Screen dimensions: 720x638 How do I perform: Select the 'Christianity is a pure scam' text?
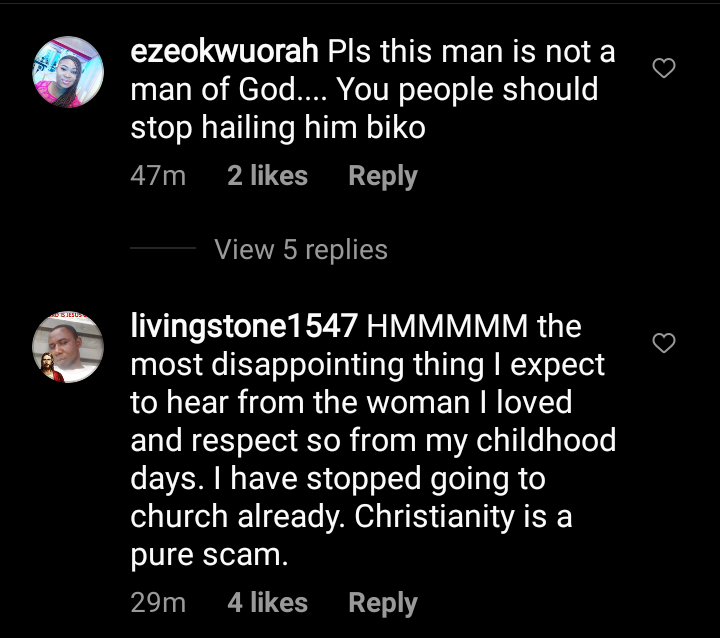(x=351, y=536)
